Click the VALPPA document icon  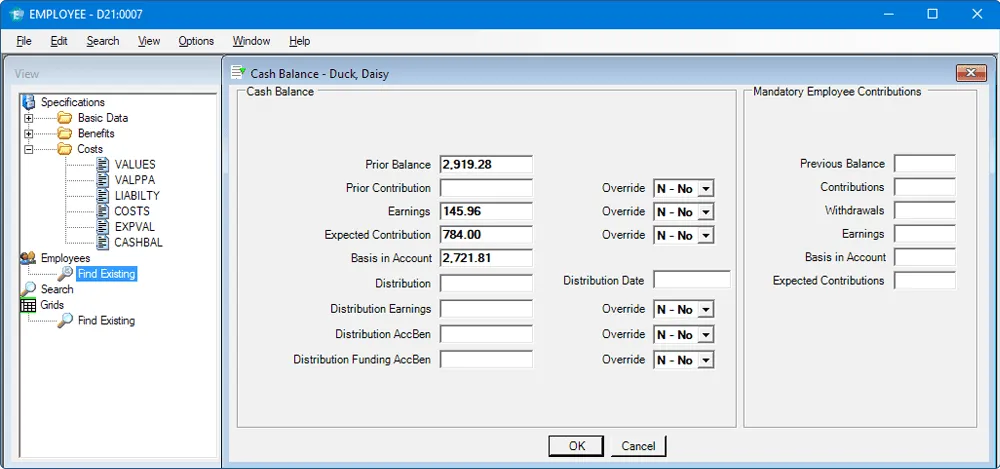pyautogui.click(x=103, y=180)
